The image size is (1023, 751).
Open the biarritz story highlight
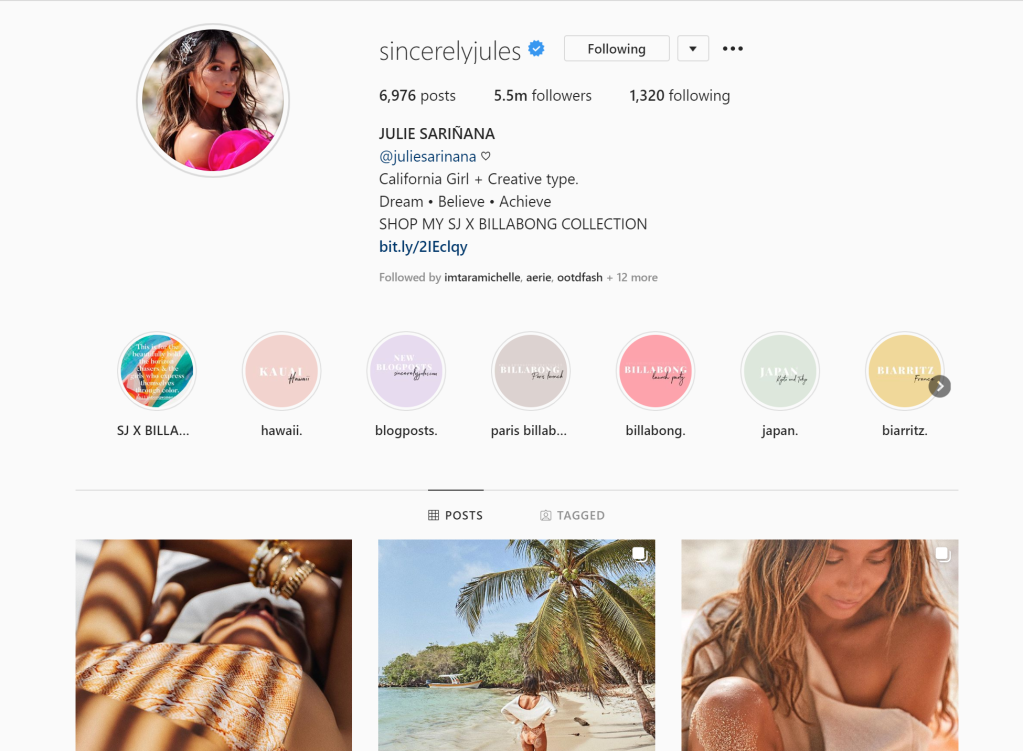[904, 371]
